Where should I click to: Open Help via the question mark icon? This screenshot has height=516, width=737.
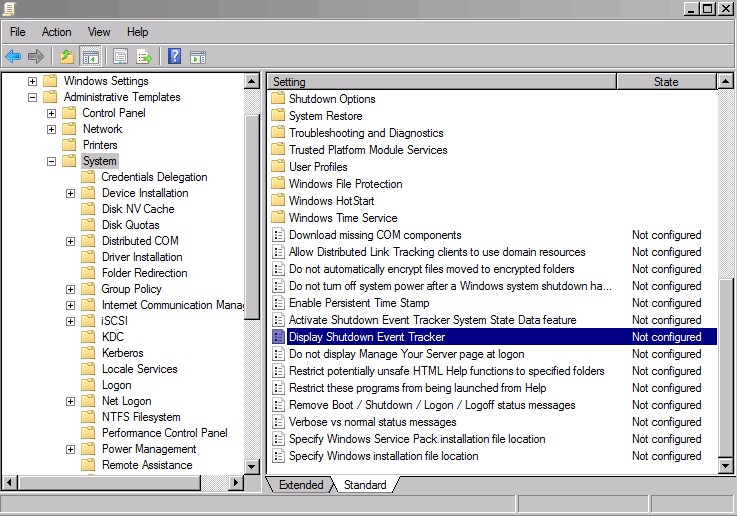(x=174, y=57)
